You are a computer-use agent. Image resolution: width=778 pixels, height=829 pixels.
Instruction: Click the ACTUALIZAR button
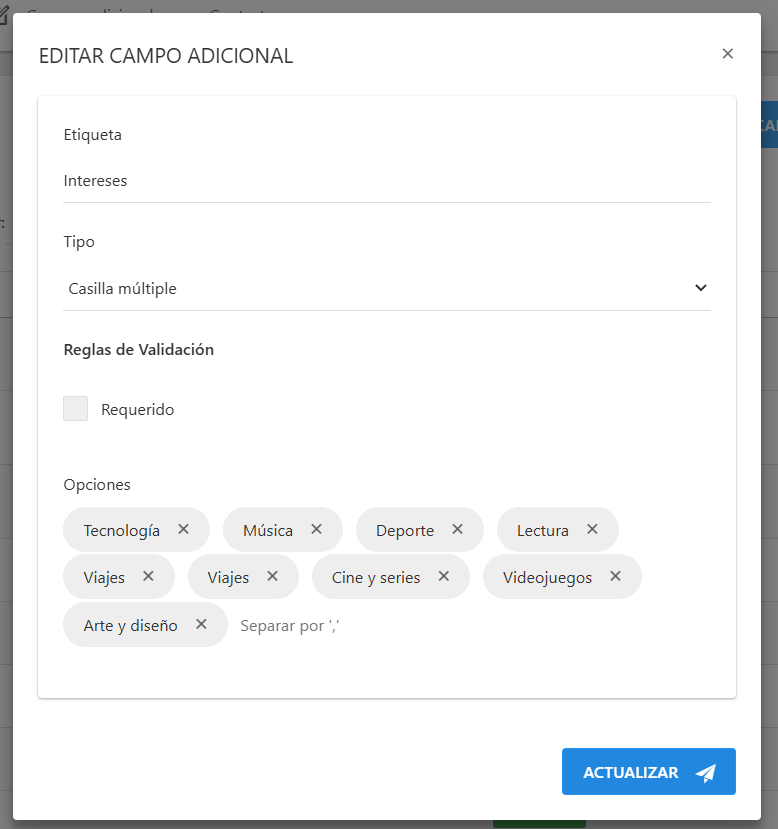pyautogui.click(x=649, y=771)
